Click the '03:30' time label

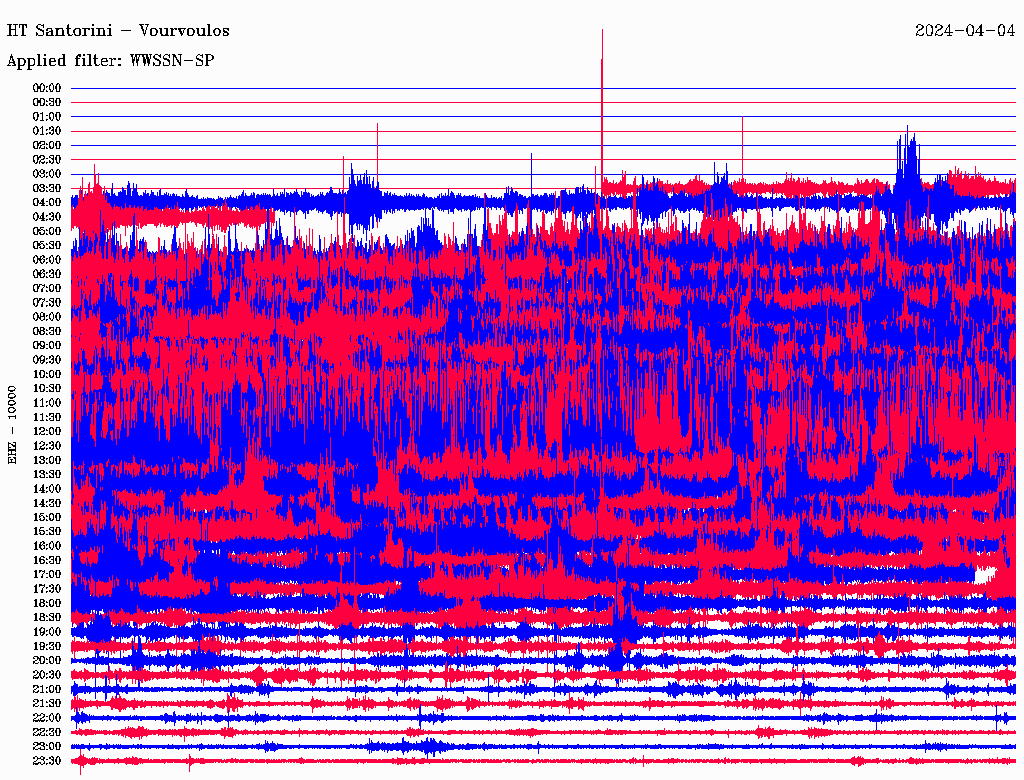(47, 189)
